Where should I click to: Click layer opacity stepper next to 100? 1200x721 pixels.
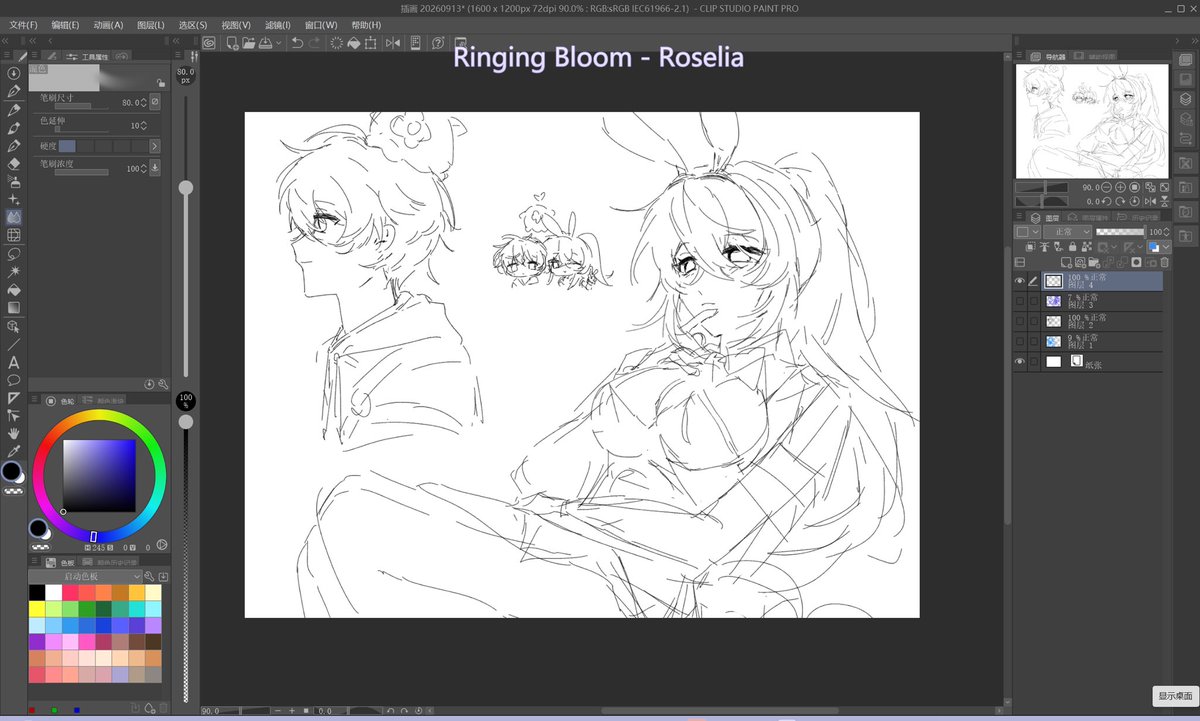1167,232
